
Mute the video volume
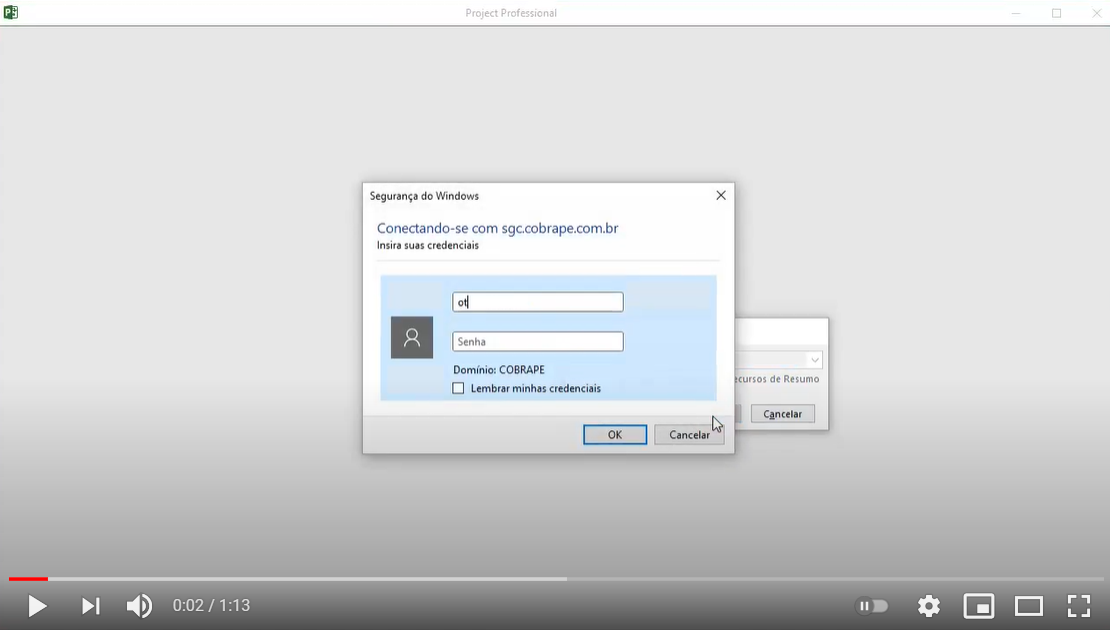point(139,606)
